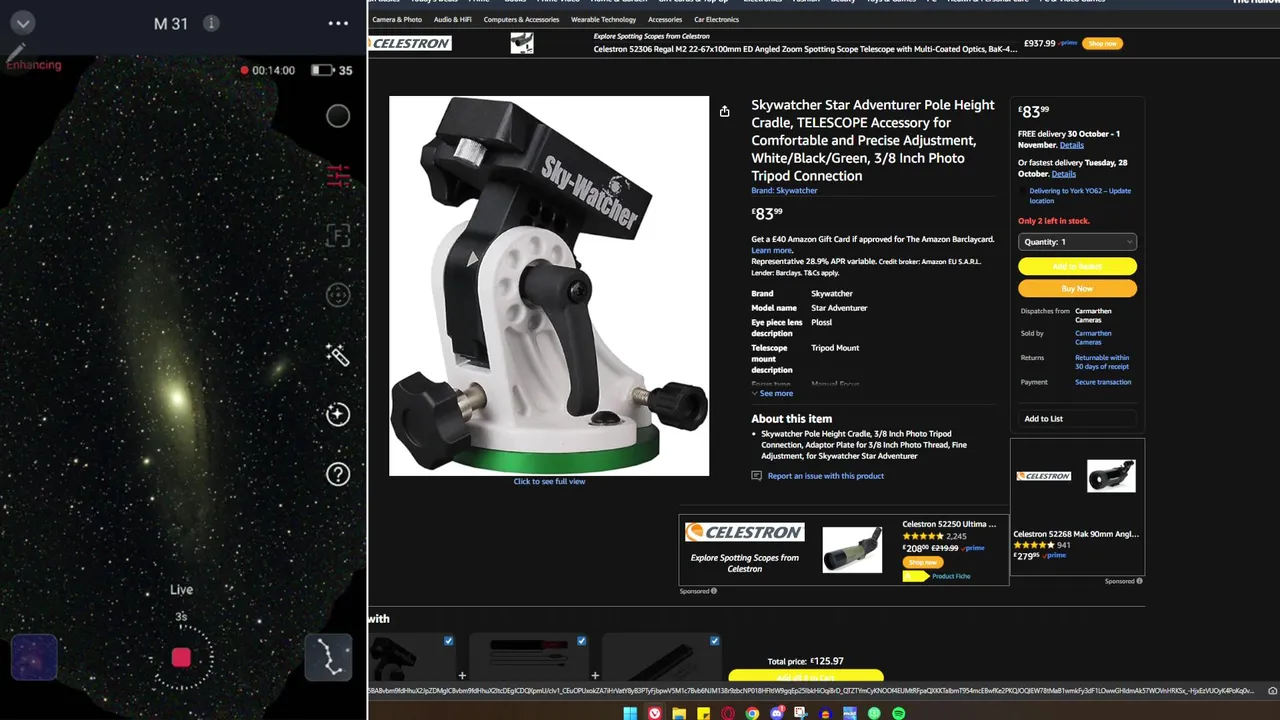
Task: Select Audio & HiFi navigation tab
Action: tap(452, 19)
